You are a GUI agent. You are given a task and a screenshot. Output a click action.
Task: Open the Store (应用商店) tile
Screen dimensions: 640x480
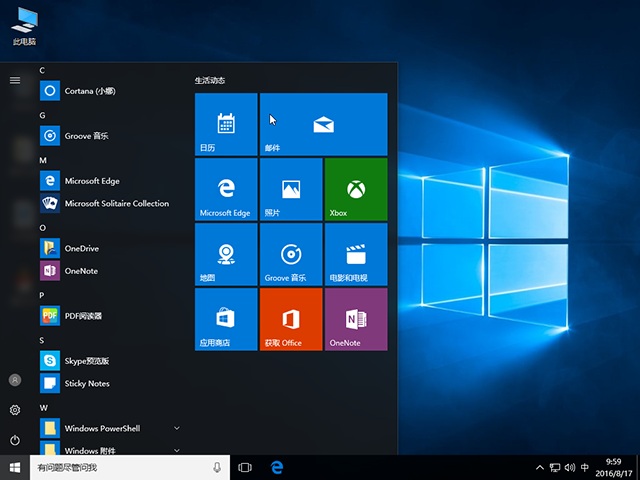pyautogui.click(x=226, y=319)
